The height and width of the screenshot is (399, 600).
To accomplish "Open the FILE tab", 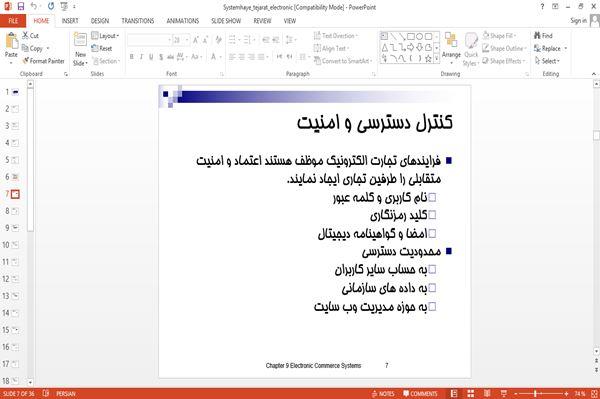I will pos(13,21).
